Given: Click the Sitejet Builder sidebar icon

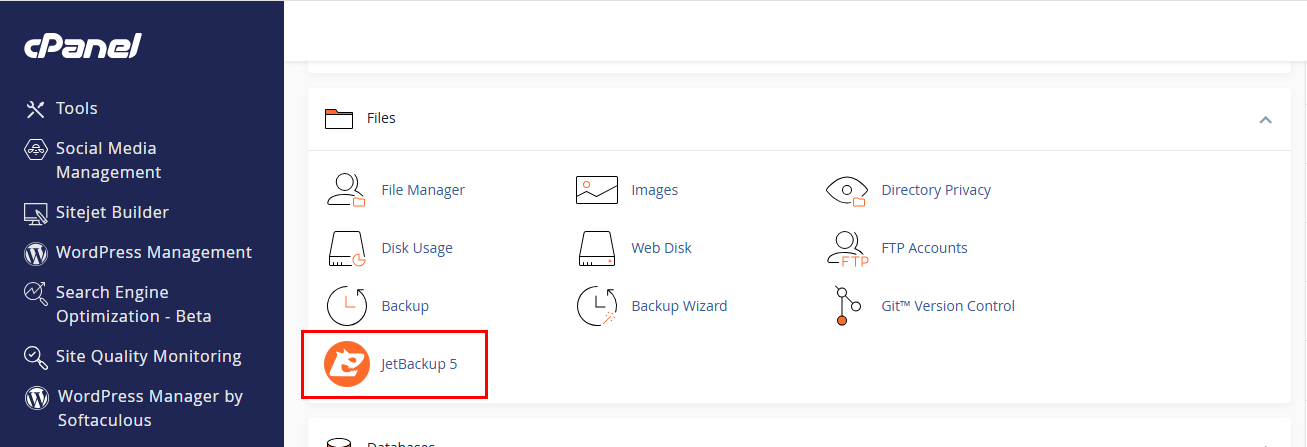Looking at the screenshot, I should (36, 213).
